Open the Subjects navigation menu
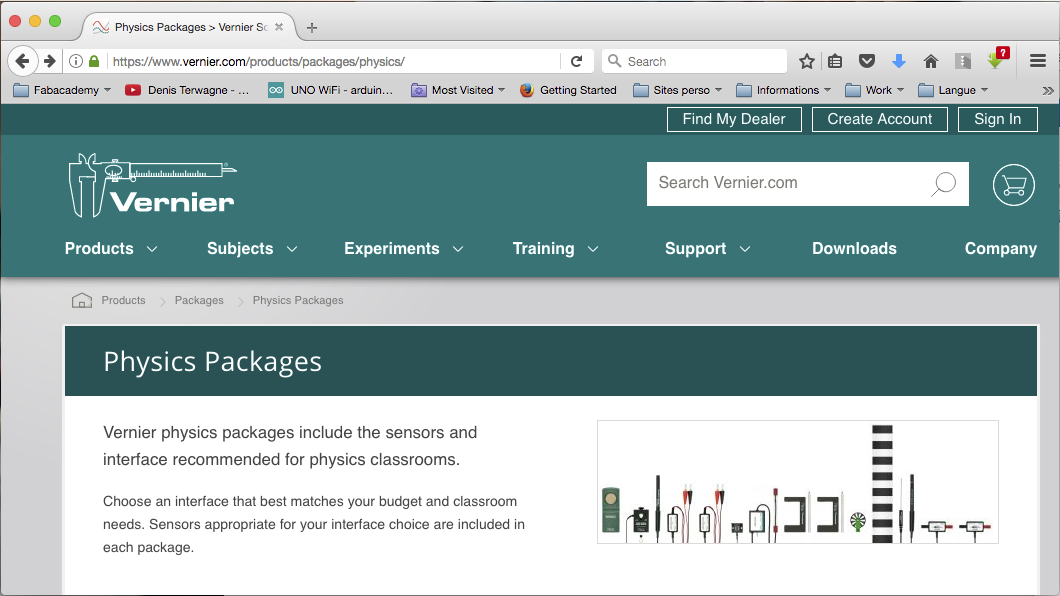 [252, 249]
